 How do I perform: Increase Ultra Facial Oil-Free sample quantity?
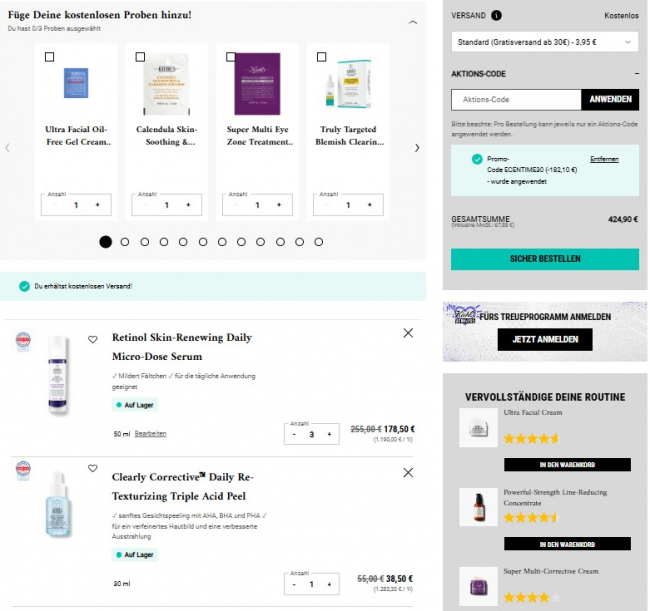(x=97, y=205)
